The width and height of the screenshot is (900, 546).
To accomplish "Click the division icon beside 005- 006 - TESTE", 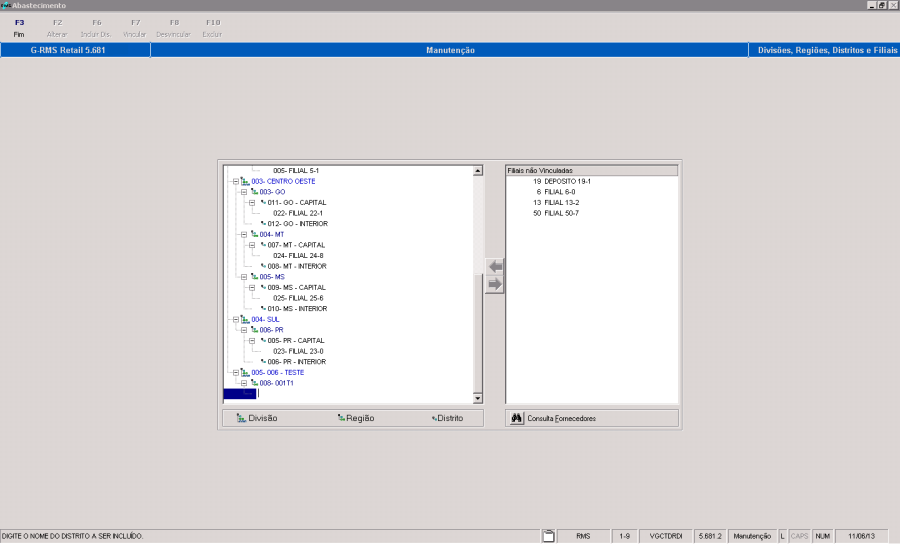I will point(245,373).
